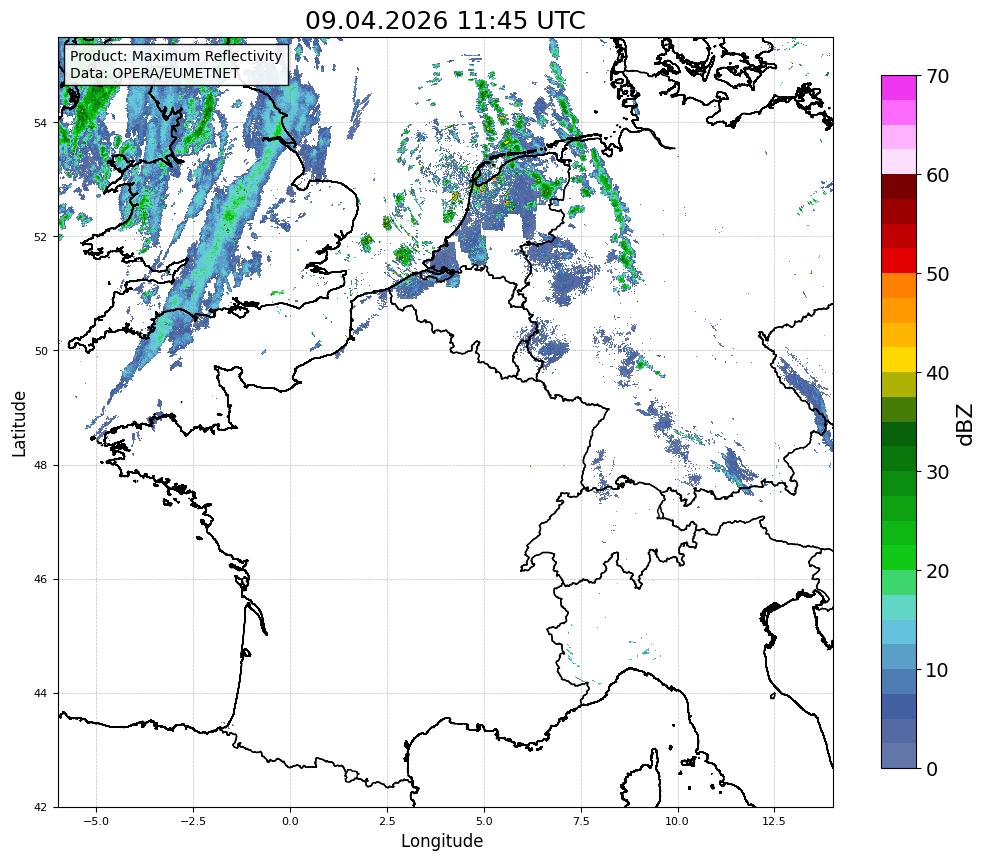Select the orange 50 dBZ colorbar segment
The image size is (985, 860).
[x=898, y=285]
